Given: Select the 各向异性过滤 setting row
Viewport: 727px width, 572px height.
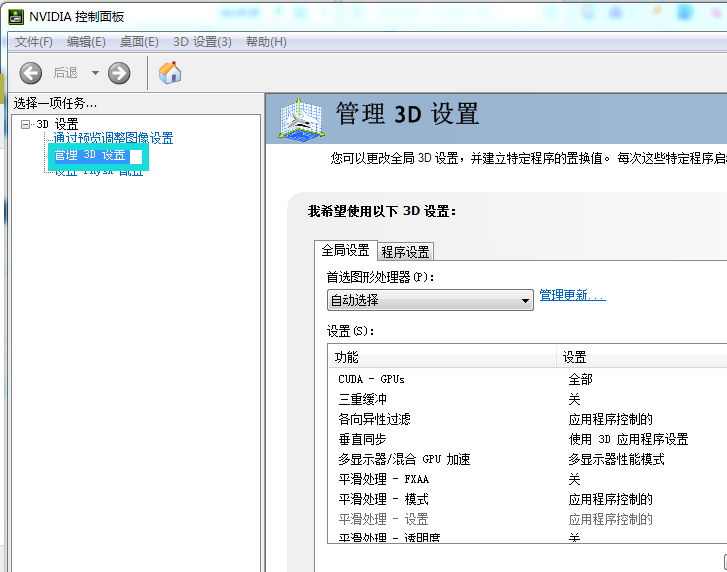Looking at the screenshot, I should click(x=528, y=419).
